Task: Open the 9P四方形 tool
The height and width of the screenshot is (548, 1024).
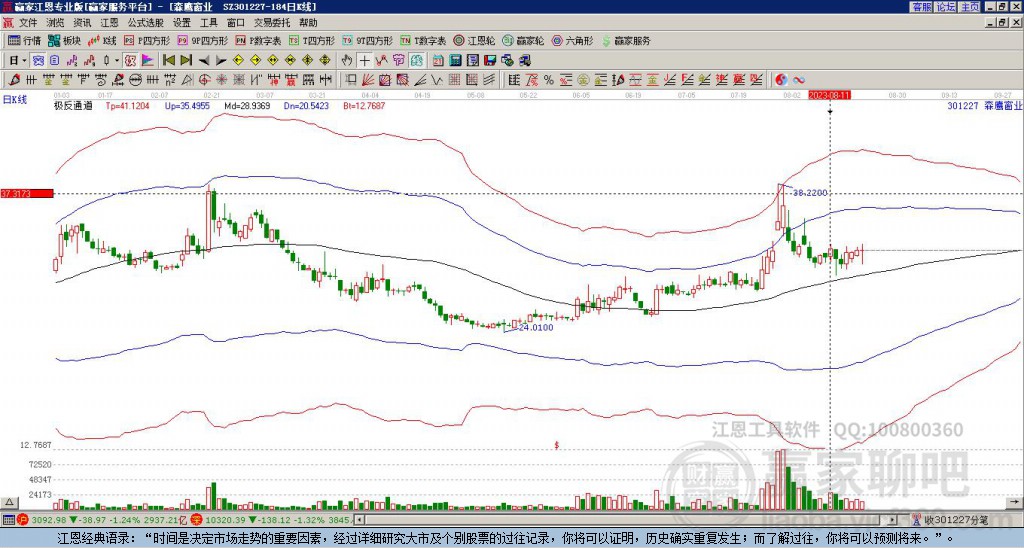Action: click(x=203, y=40)
